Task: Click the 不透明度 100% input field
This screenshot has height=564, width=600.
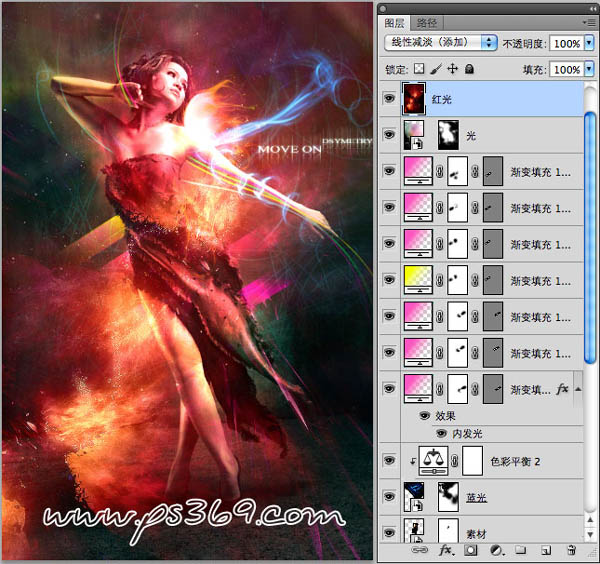Action: (567, 43)
